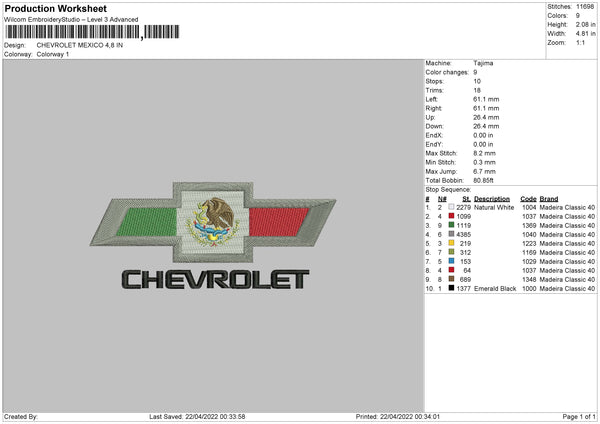This screenshot has height=424, width=600.
Task: Click the Height value '2.08 in'
Action: 585,24
